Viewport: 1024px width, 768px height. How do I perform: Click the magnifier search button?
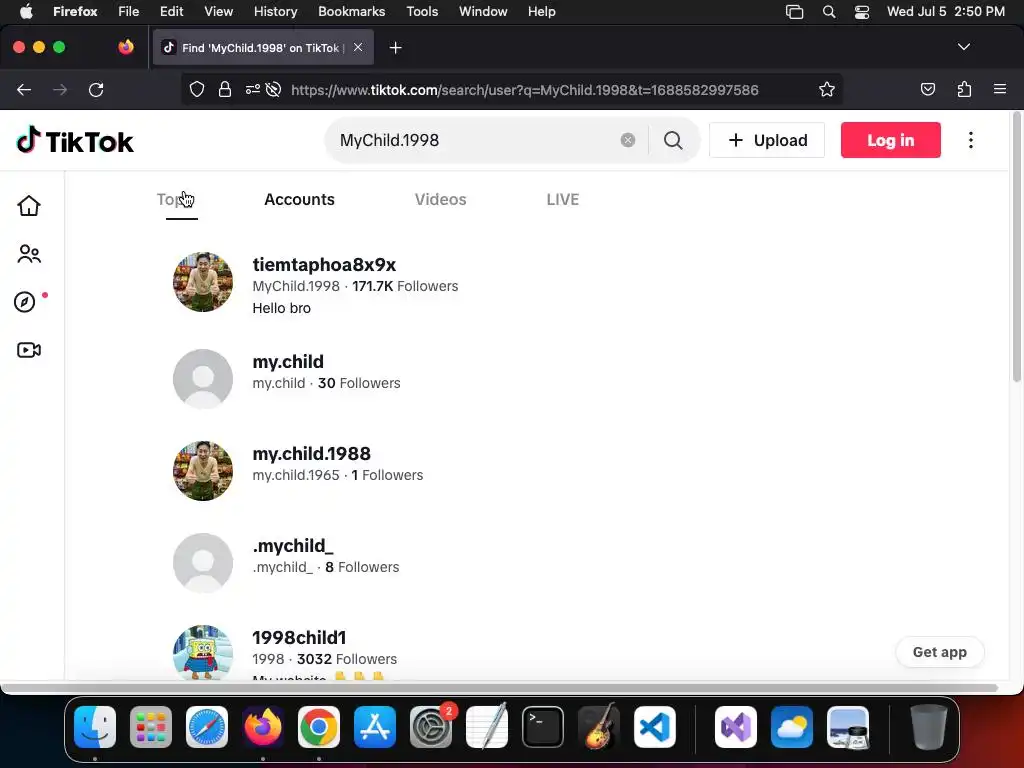(x=673, y=140)
